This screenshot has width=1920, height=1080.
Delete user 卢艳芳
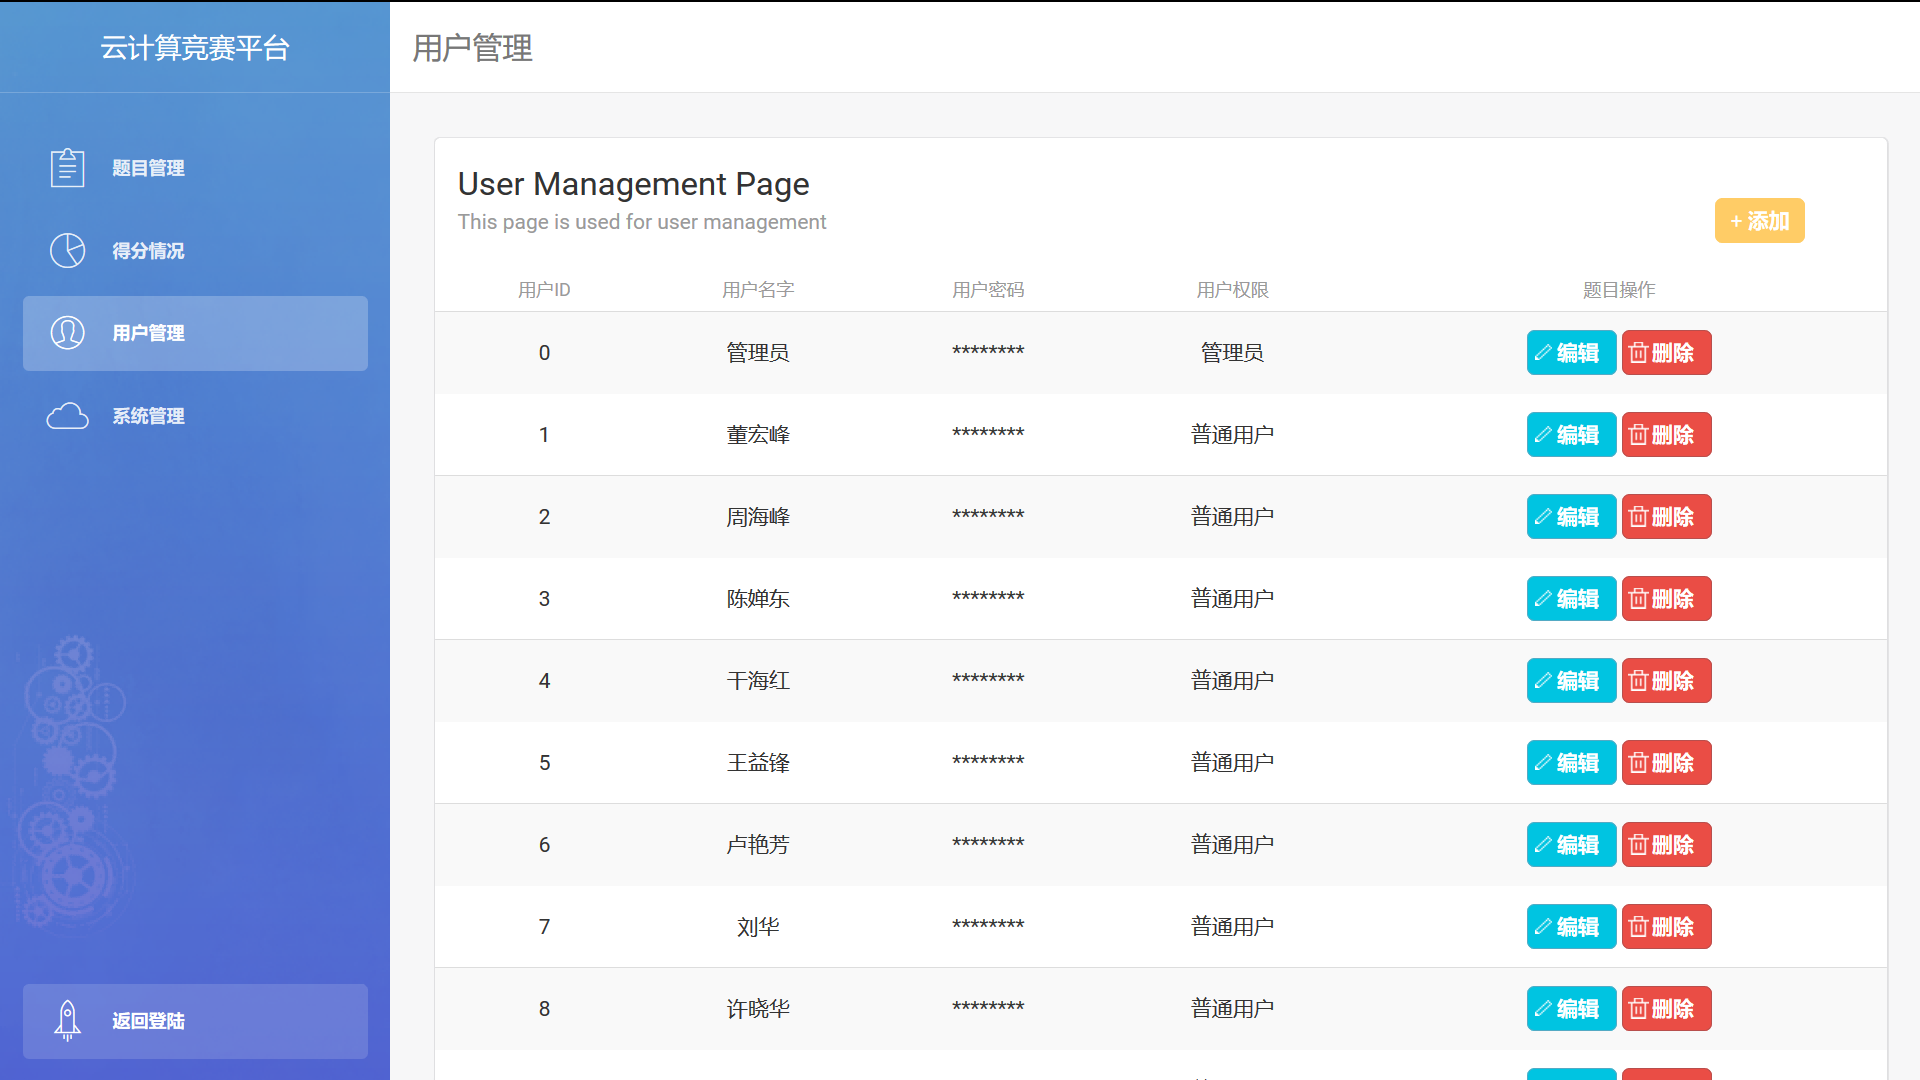1666,845
